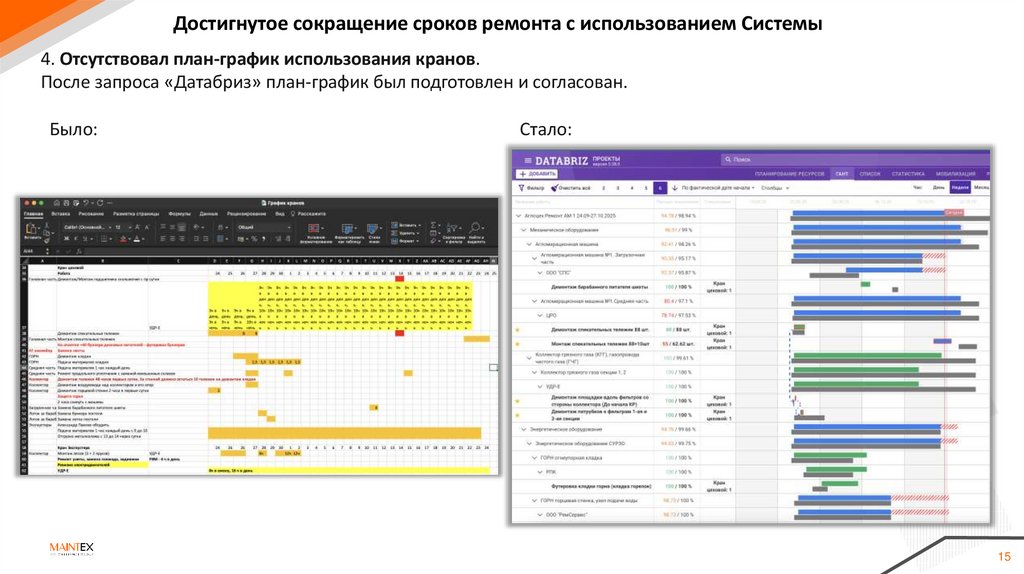Click Excel home icon in title bar
Viewport: 1024px width, 574px height.
(56, 202)
